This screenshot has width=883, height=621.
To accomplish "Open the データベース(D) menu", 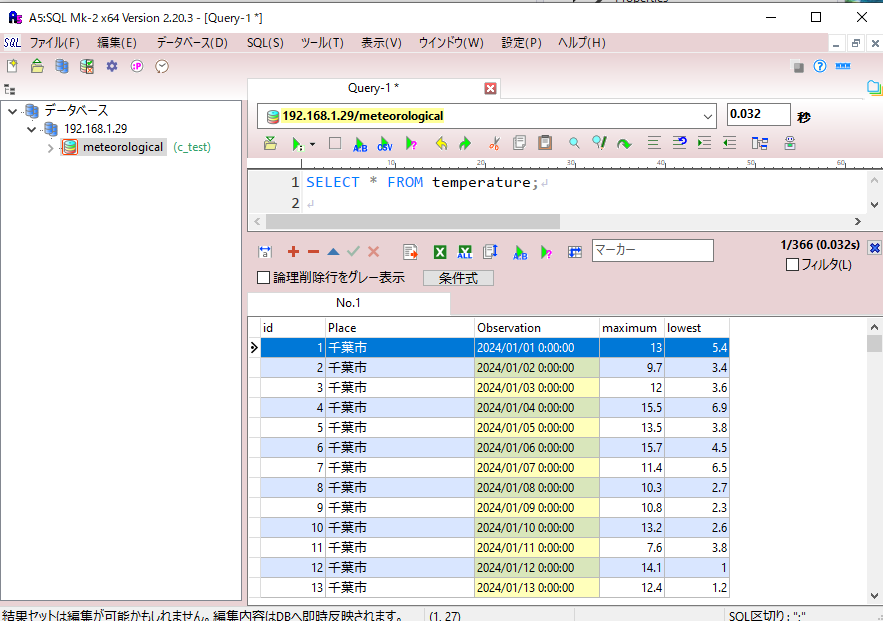I will tap(192, 43).
